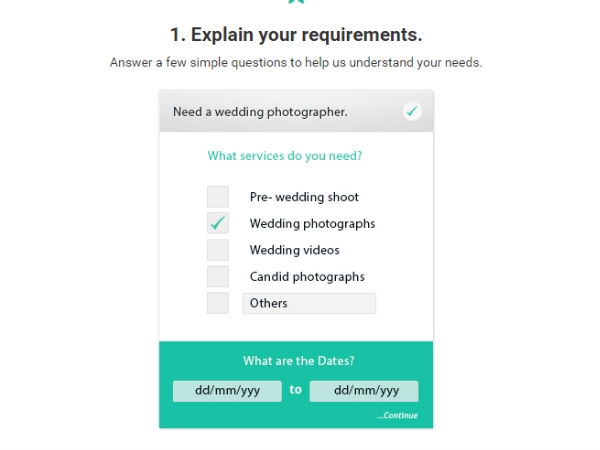This screenshot has width=600, height=450.
Task: Tick the Wedding videos checkbox
Action: point(218,250)
